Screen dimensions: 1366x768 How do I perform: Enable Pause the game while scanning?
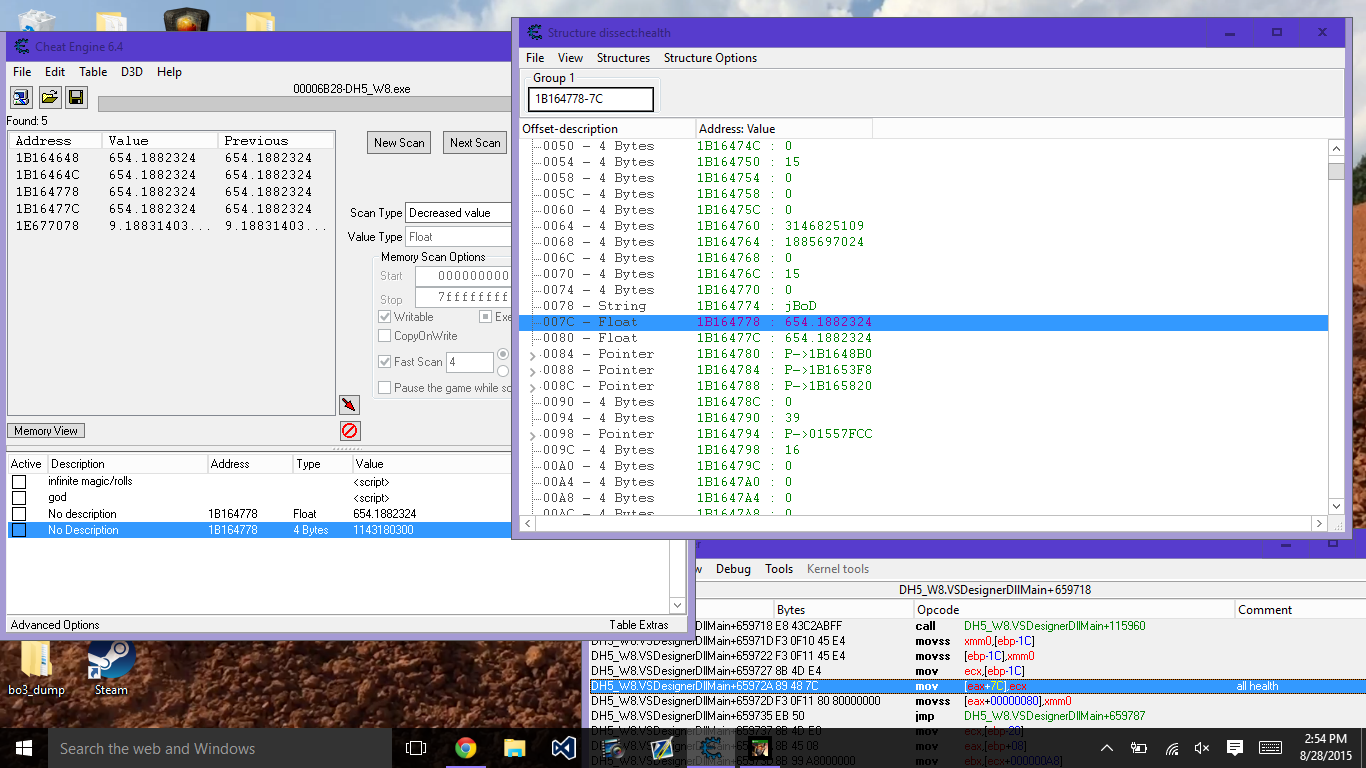(x=385, y=388)
